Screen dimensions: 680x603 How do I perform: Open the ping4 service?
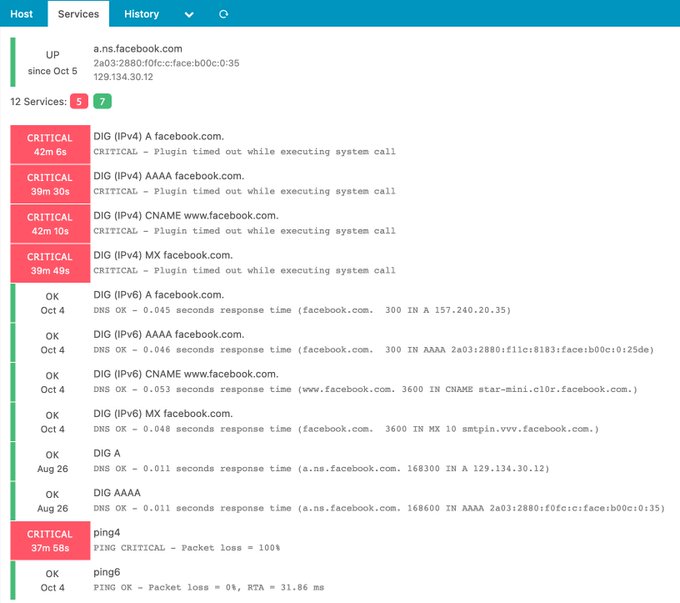click(x=107, y=532)
